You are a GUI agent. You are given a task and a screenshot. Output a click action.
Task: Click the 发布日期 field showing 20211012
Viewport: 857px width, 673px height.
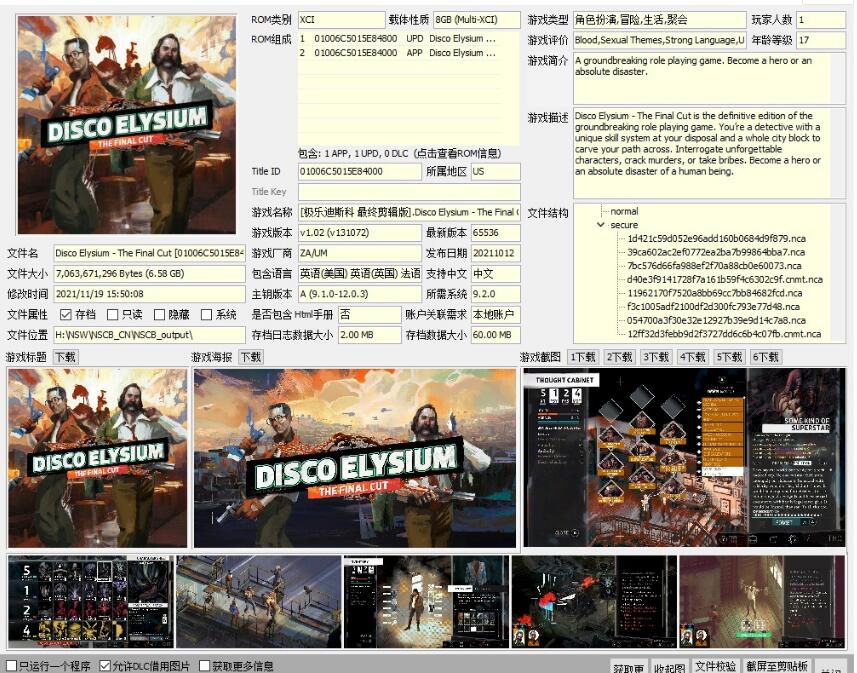point(495,253)
